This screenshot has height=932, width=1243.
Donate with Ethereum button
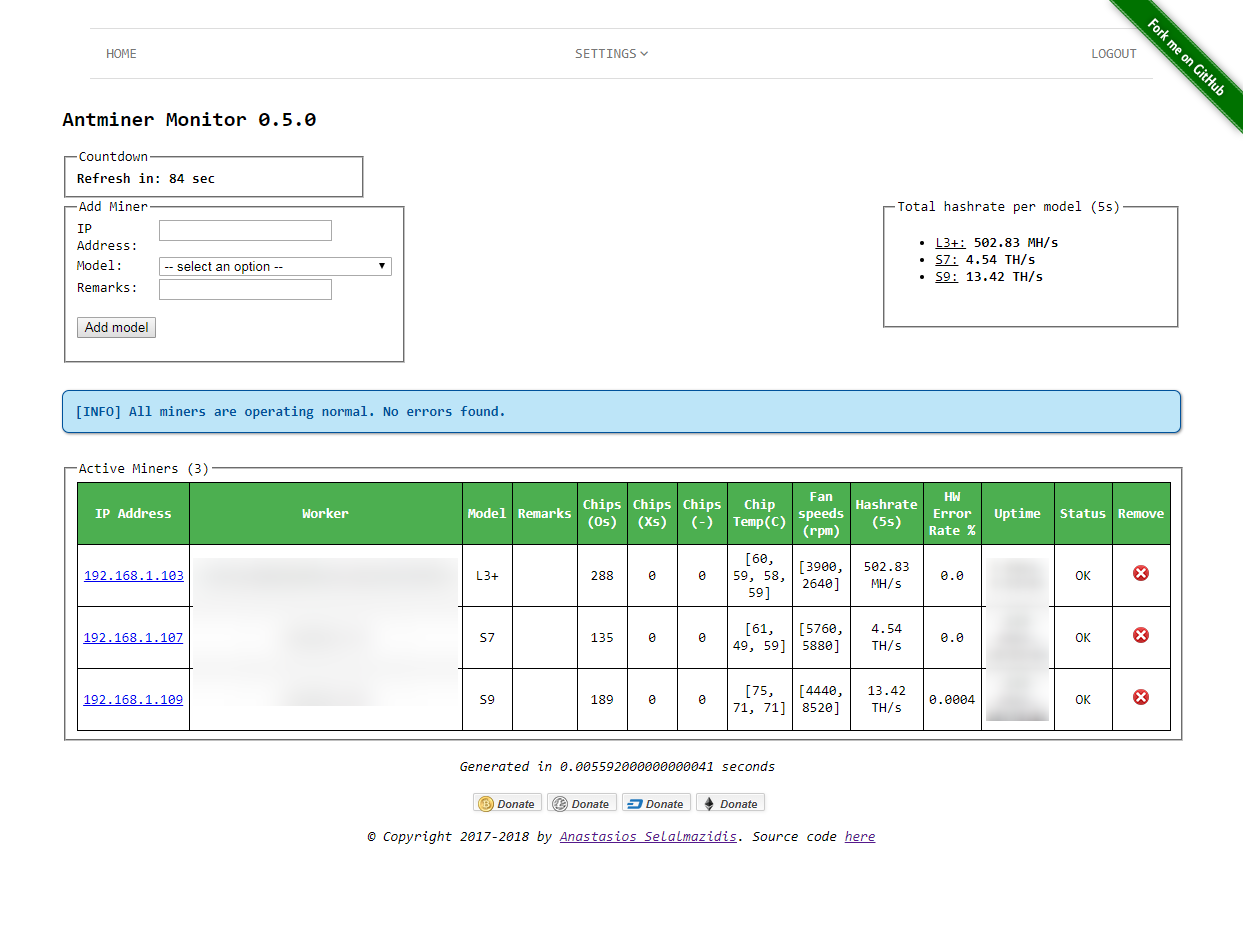tap(730, 803)
